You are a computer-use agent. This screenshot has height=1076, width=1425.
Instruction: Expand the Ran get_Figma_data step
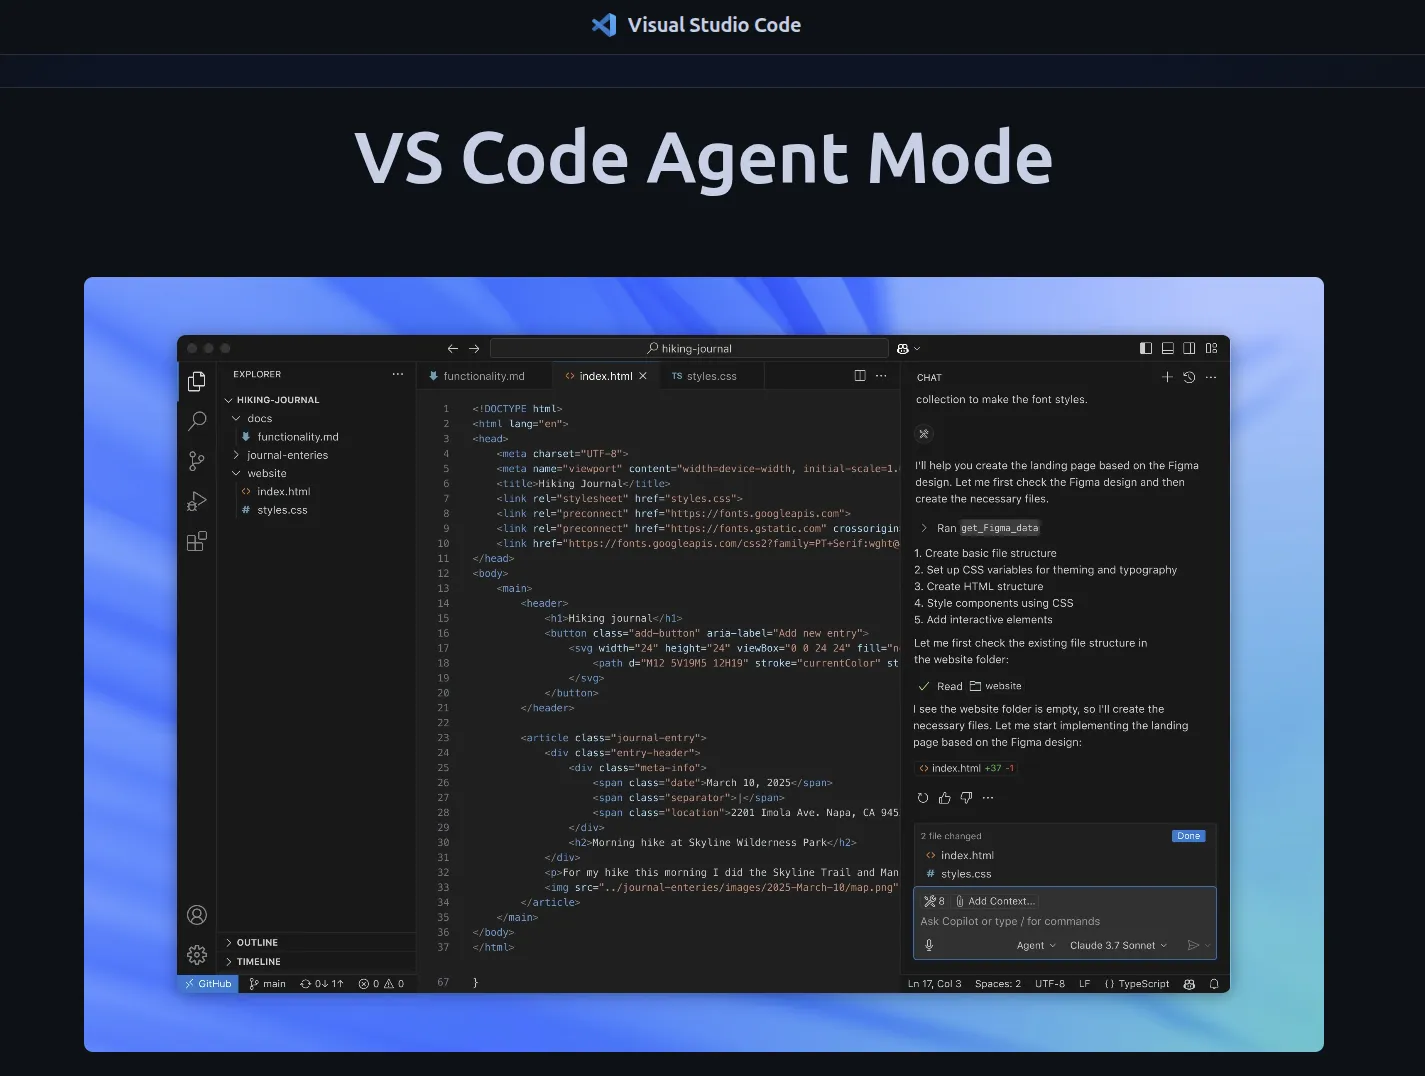980,528
